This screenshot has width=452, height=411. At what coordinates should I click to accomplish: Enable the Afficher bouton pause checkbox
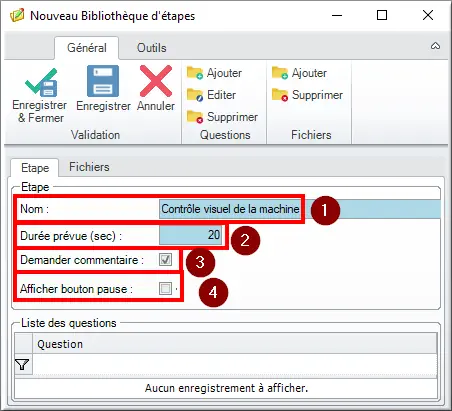[x=165, y=288]
